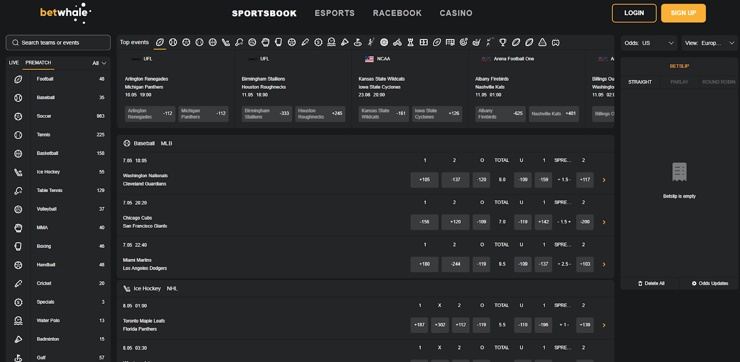Screen dimensions: 740x362
Task: Expand the Washington Nationals vs Cleveland Guardians match arrow
Action: (x=604, y=180)
